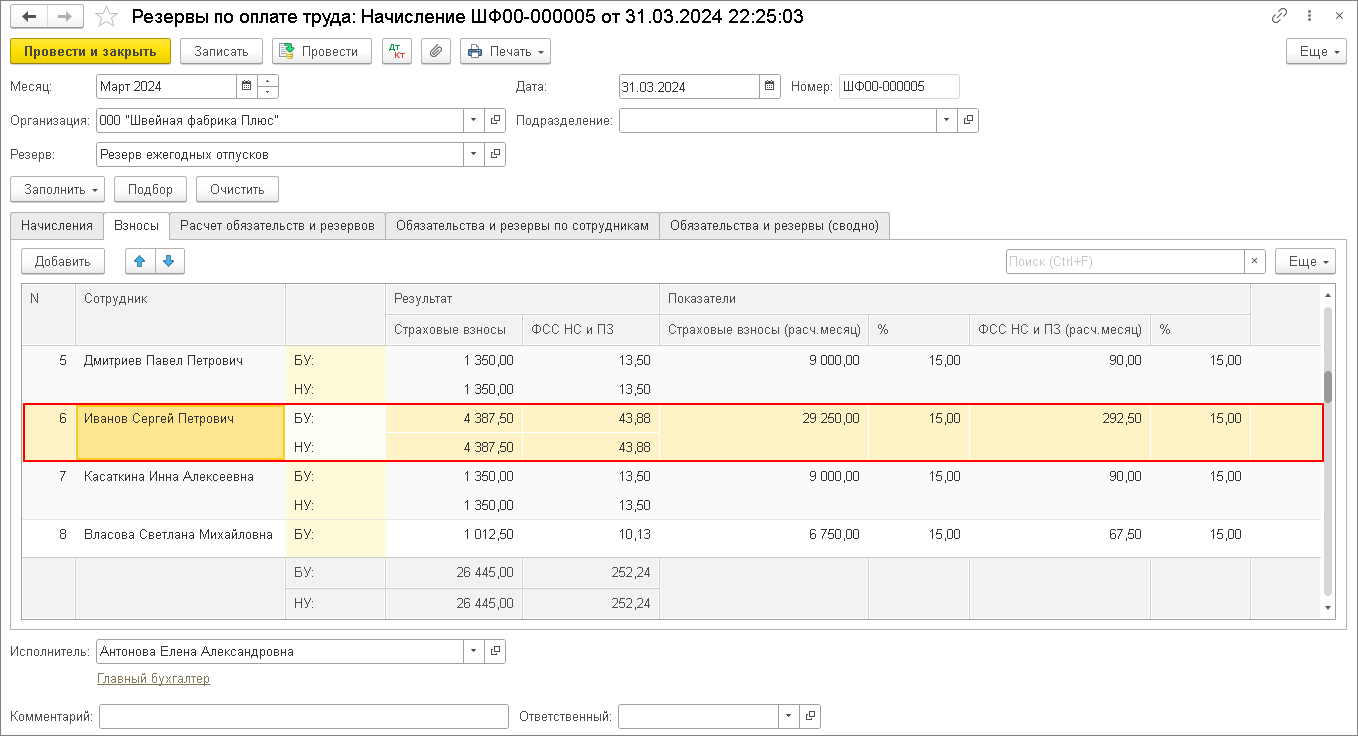This screenshot has width=1358, height=736.
Task: Click the Номер field
Action: coord(899,87)
